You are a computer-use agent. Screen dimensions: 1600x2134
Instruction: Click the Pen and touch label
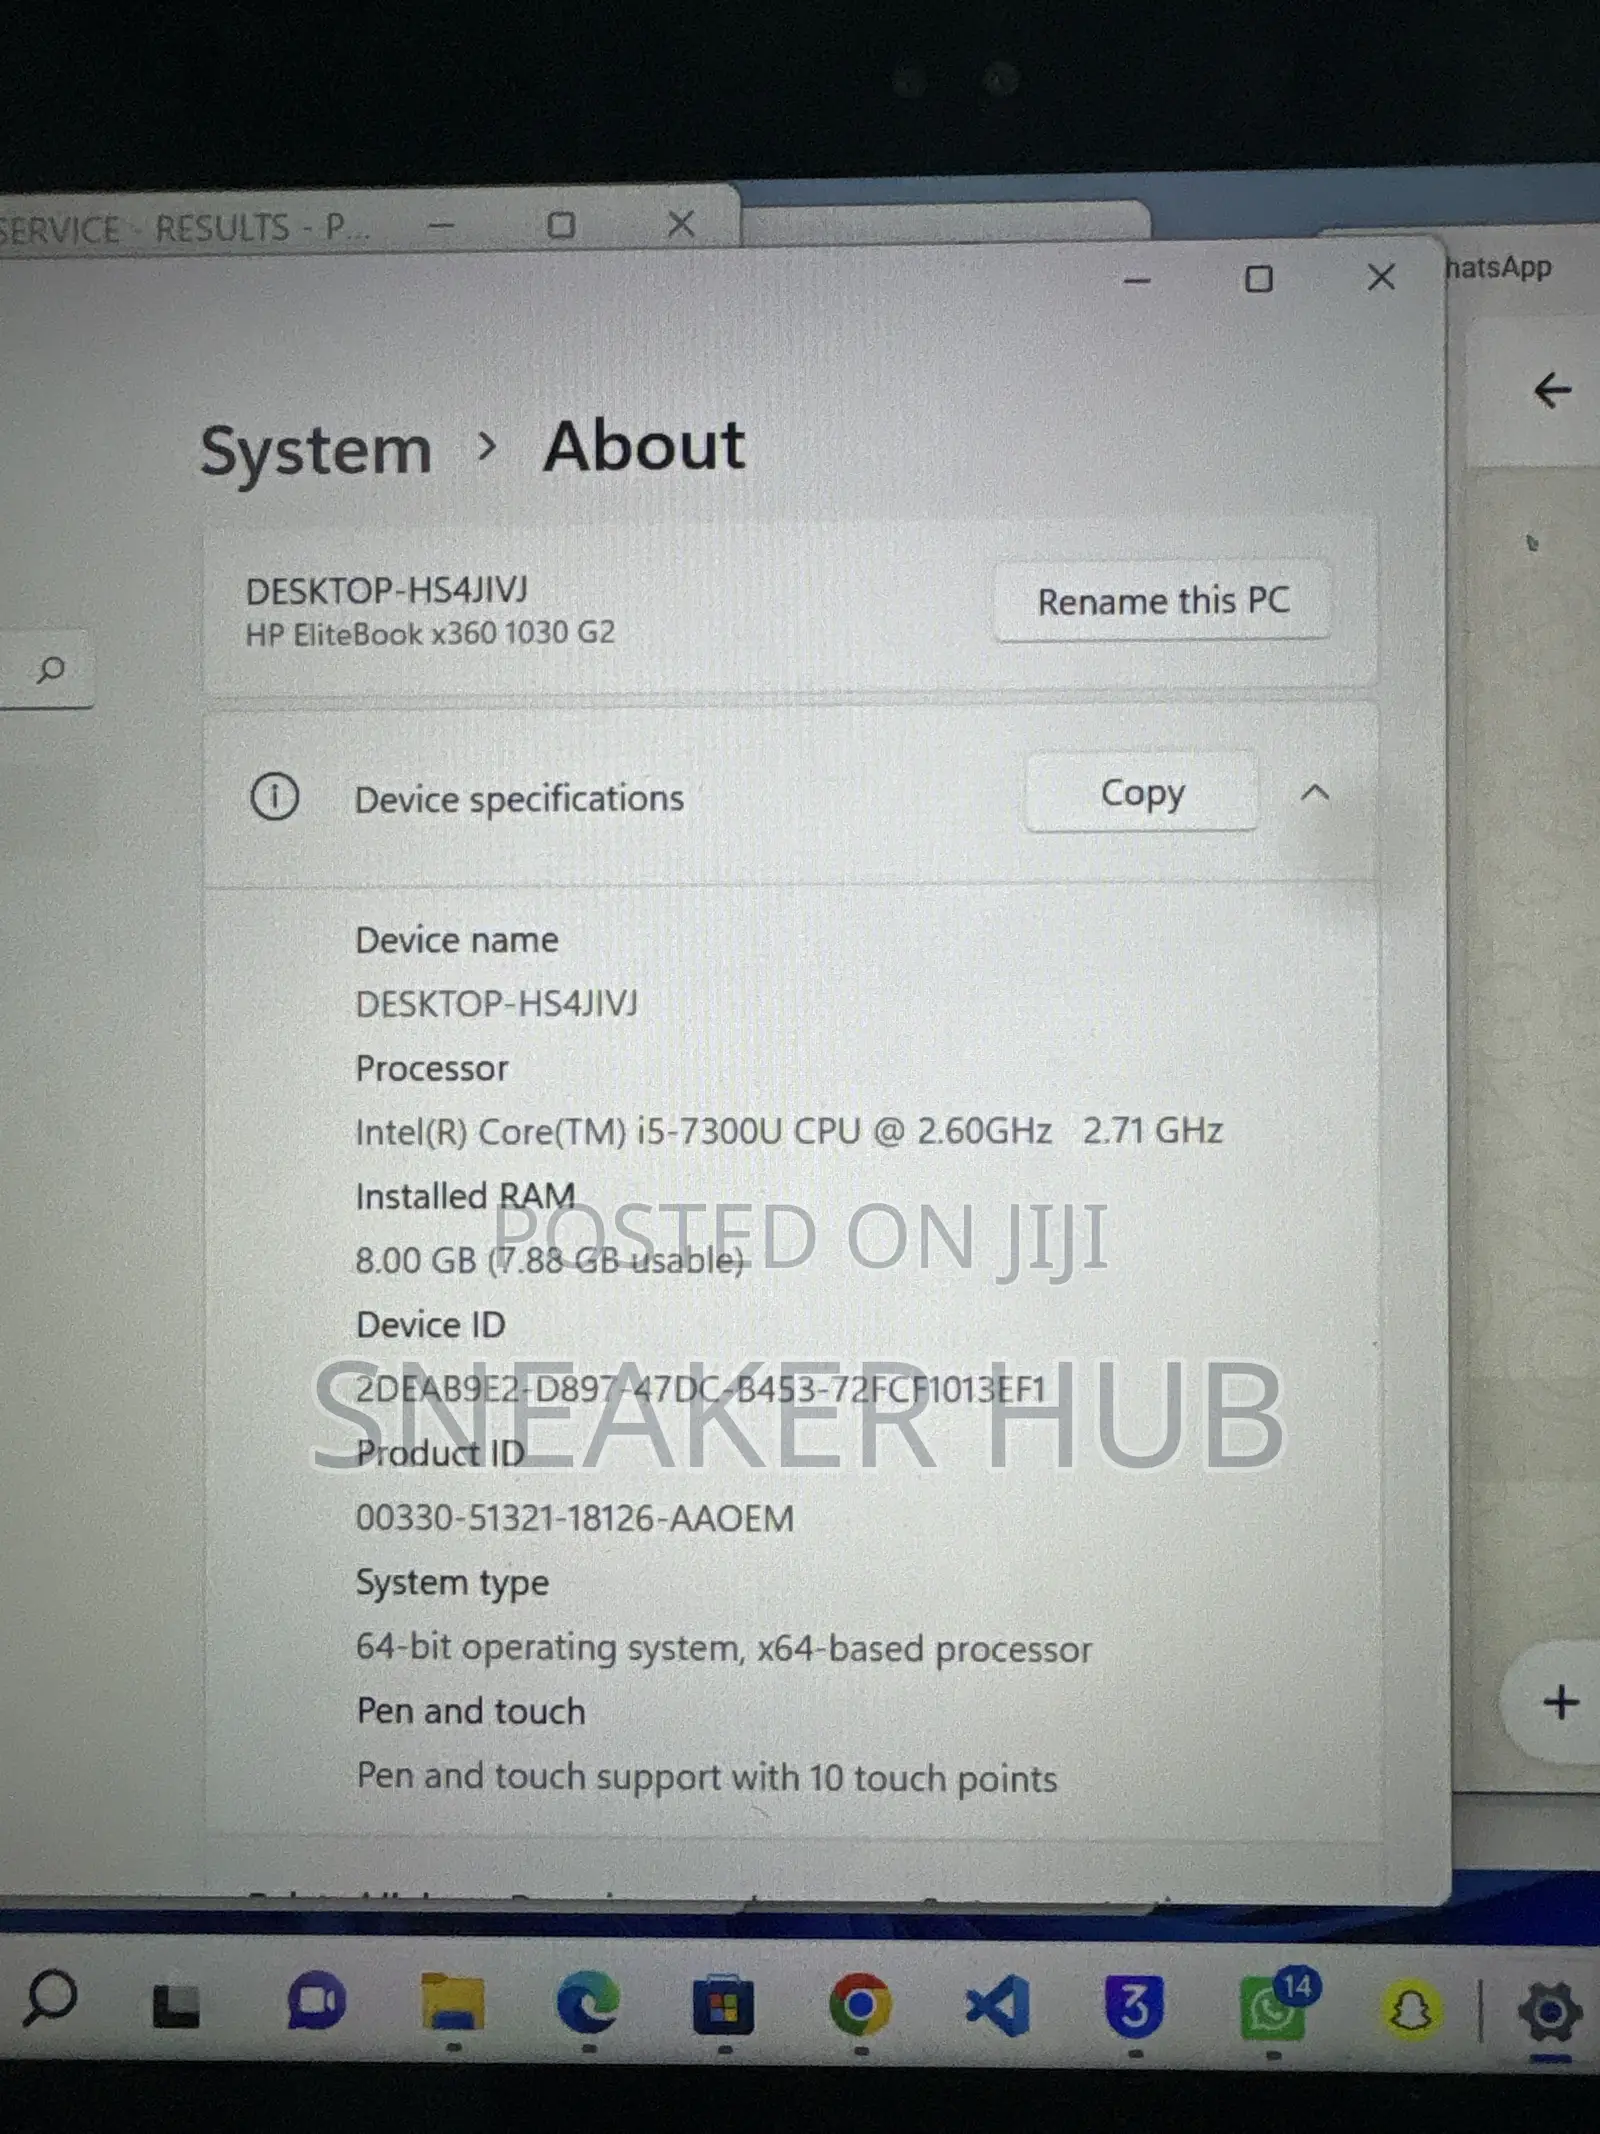click(470, 1711)
